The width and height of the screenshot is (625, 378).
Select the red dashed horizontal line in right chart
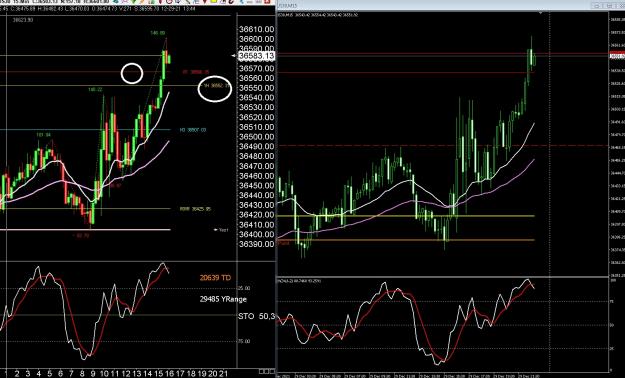[x=442, y=146]
